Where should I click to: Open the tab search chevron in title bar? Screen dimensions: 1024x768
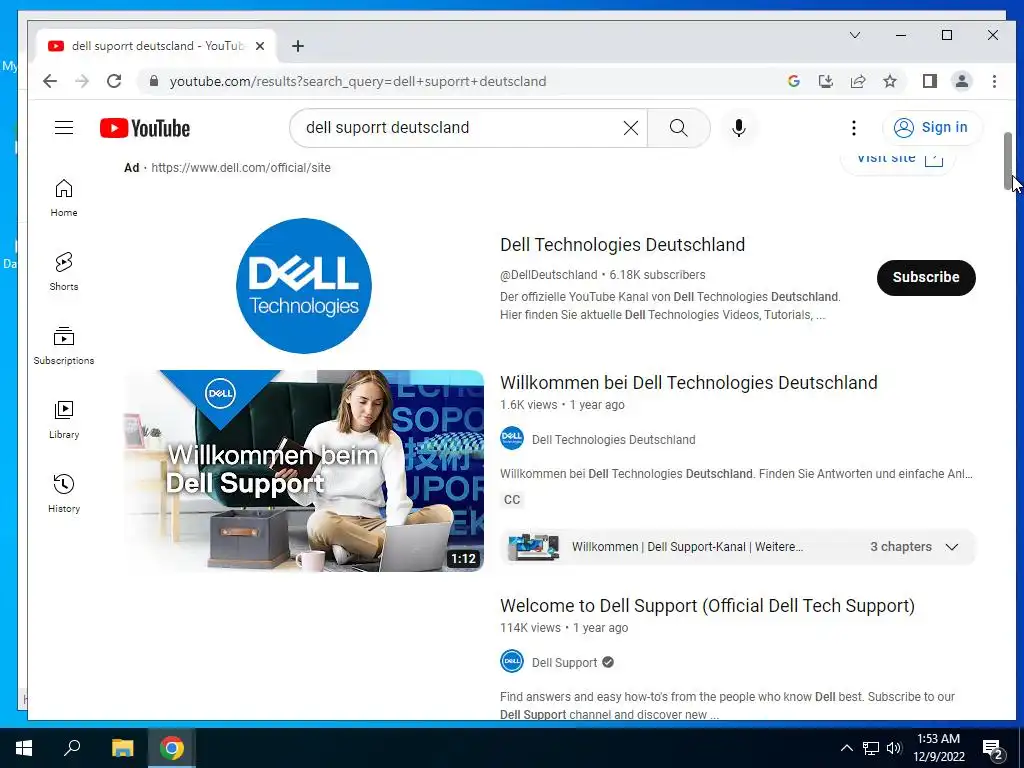pyautogui.click(x=855, y=35)
